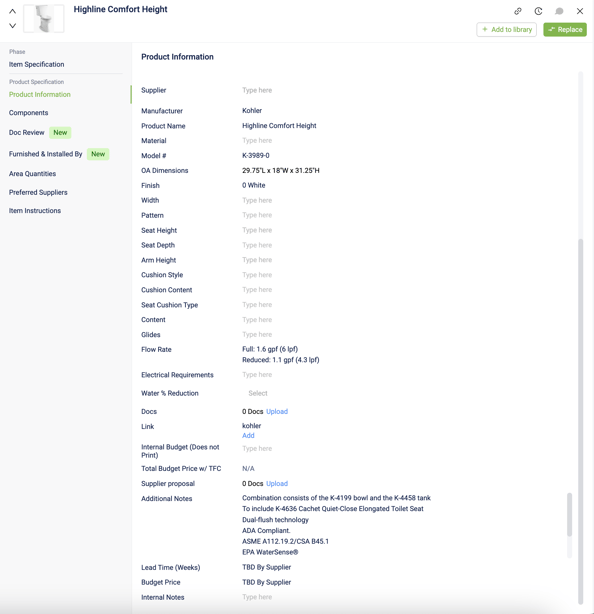Viewport: 594px width, 614px height.
Task: Open the comments bubble icon
Action: point(559,11)
